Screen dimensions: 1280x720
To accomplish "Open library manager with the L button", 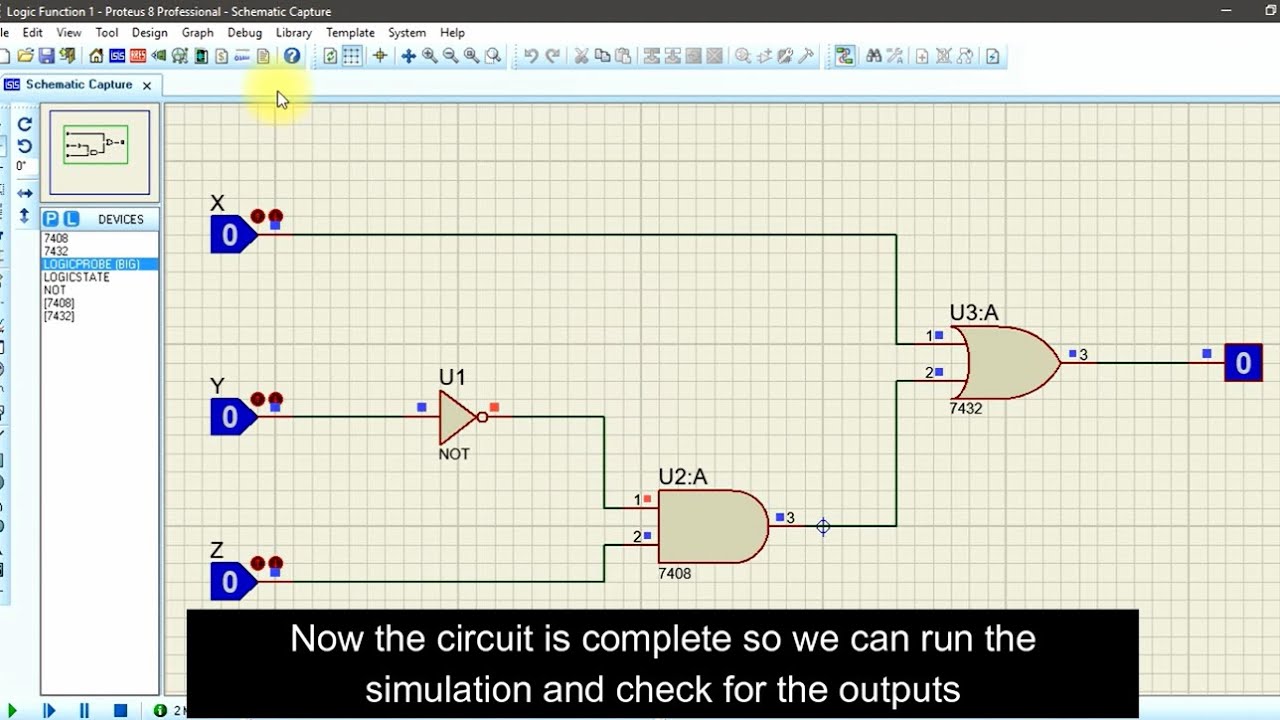I will pyautogui.click(x=71, y=219).
